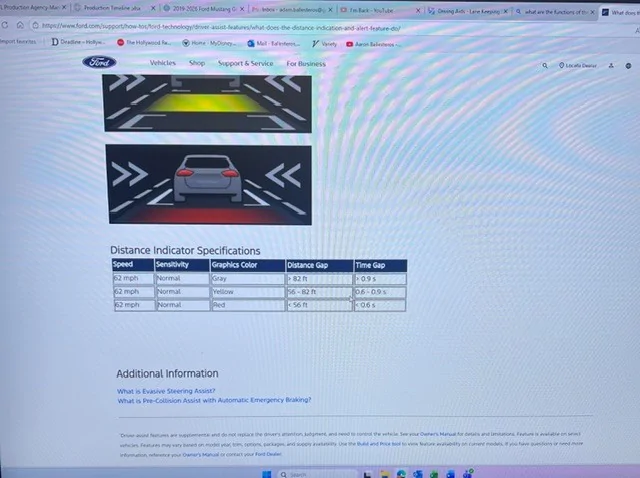Viewport: 640px width, 478px height.
Task: Close the Driving Aids tab
Action: pos(506,12)
